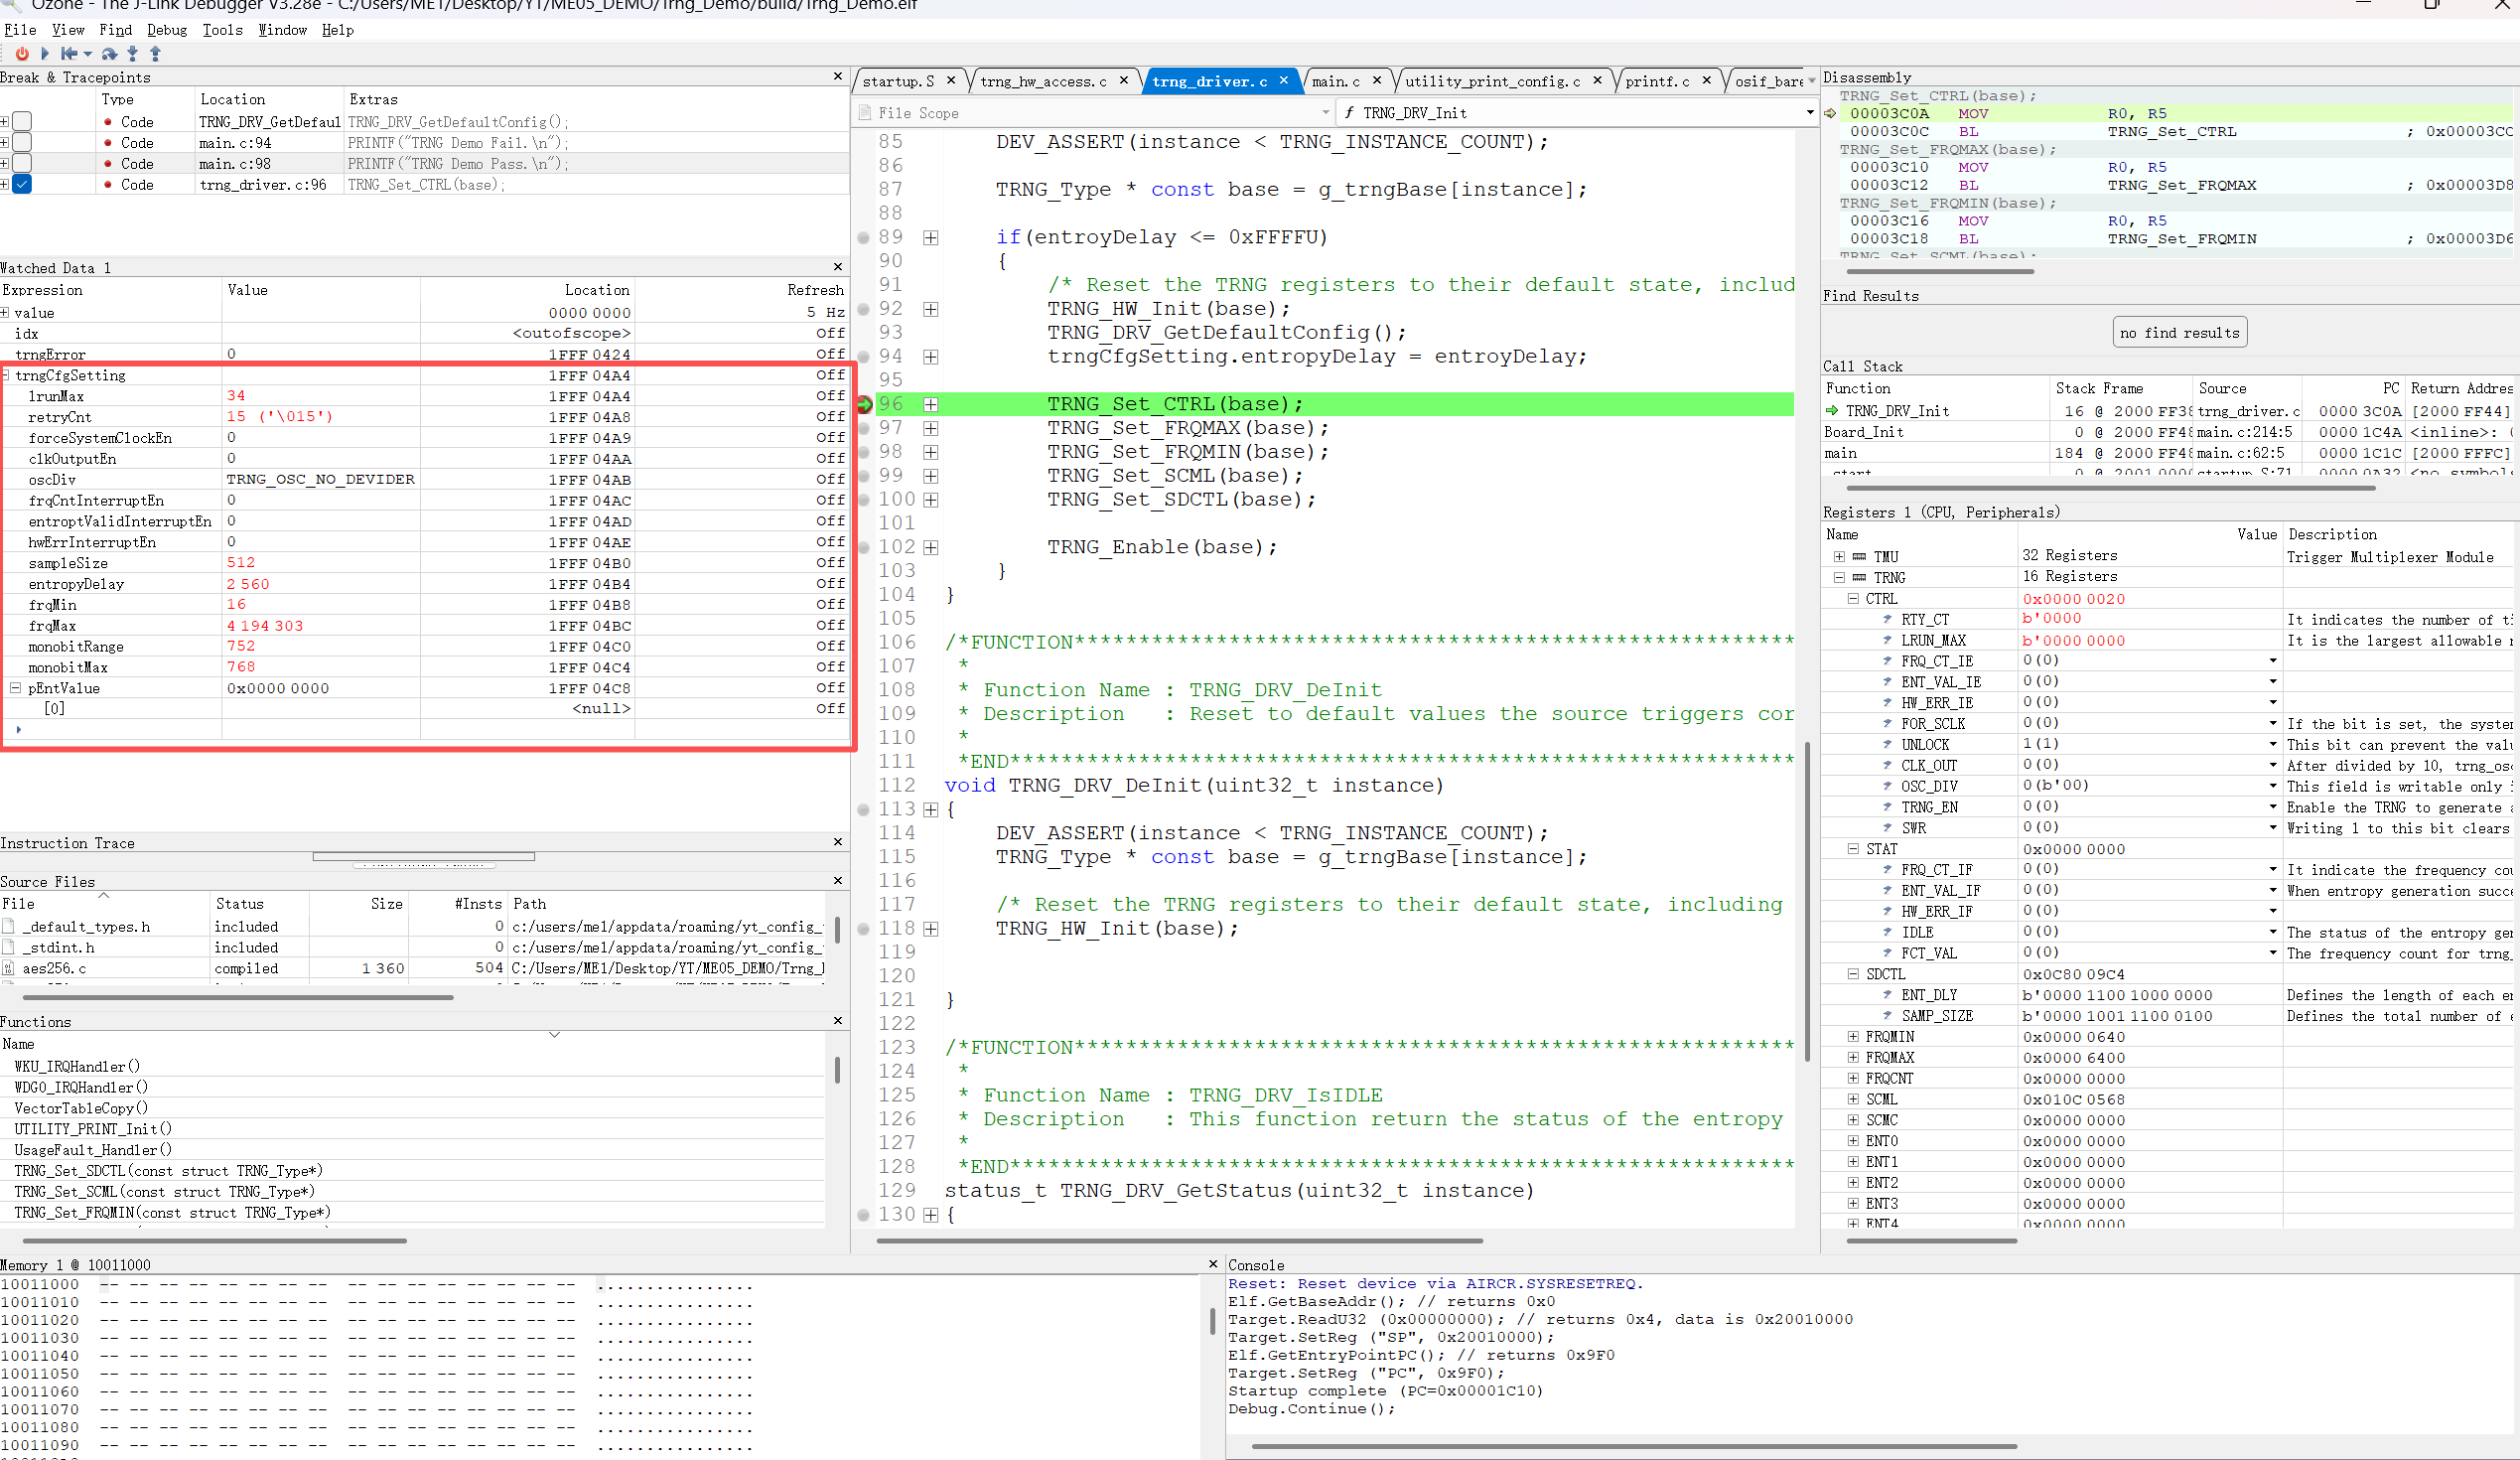The height and width of the screenshot is (1460, 2520).
Task: Open the UNLOCK bitfield value dropdown
Action: 2273,744
